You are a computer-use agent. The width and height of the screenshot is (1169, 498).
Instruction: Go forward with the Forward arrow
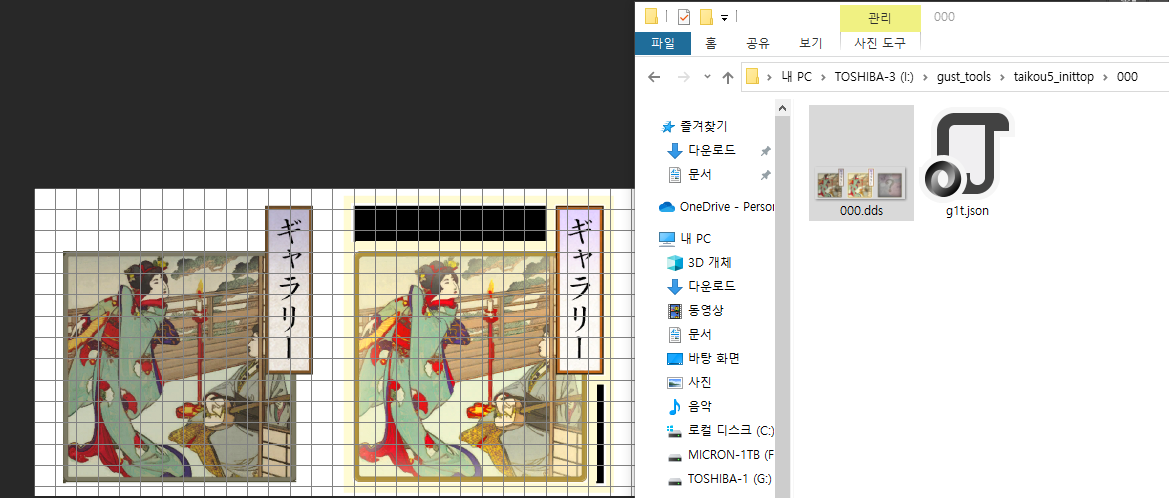[x=683, y=77]
